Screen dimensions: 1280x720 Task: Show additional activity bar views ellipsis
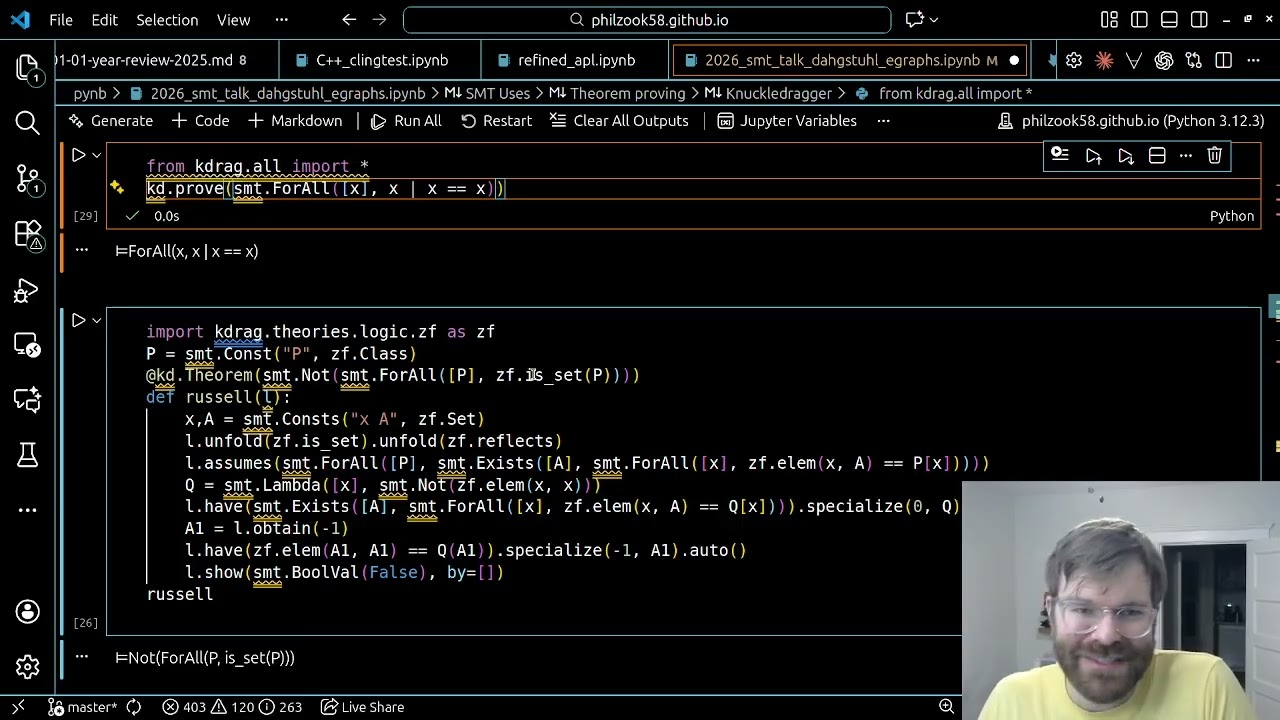(x=27, y=510)
